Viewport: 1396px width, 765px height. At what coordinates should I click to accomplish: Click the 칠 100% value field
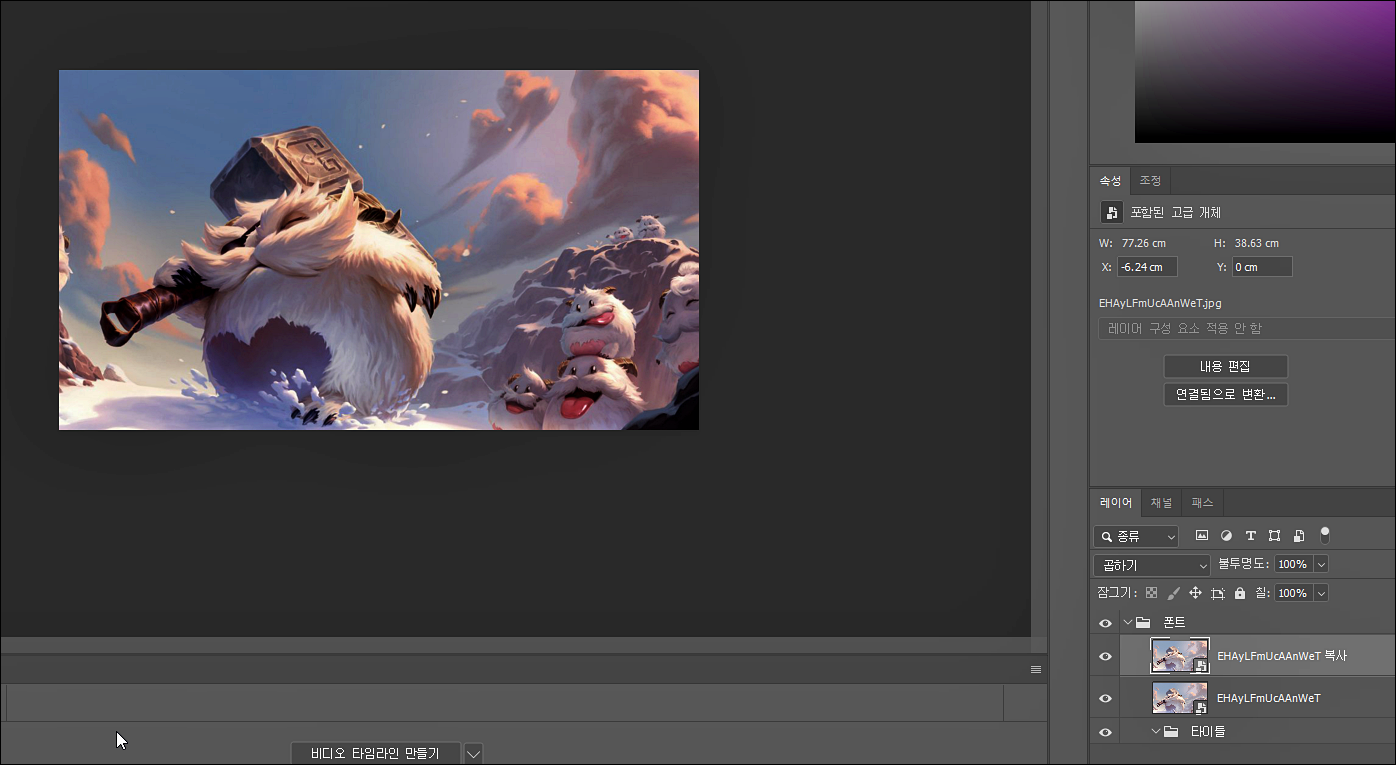click(x=1293, y=593)
